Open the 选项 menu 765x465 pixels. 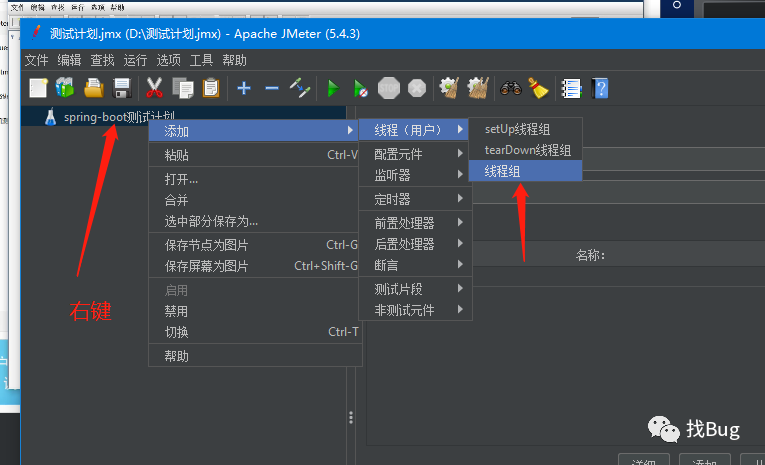click(168, 61)
